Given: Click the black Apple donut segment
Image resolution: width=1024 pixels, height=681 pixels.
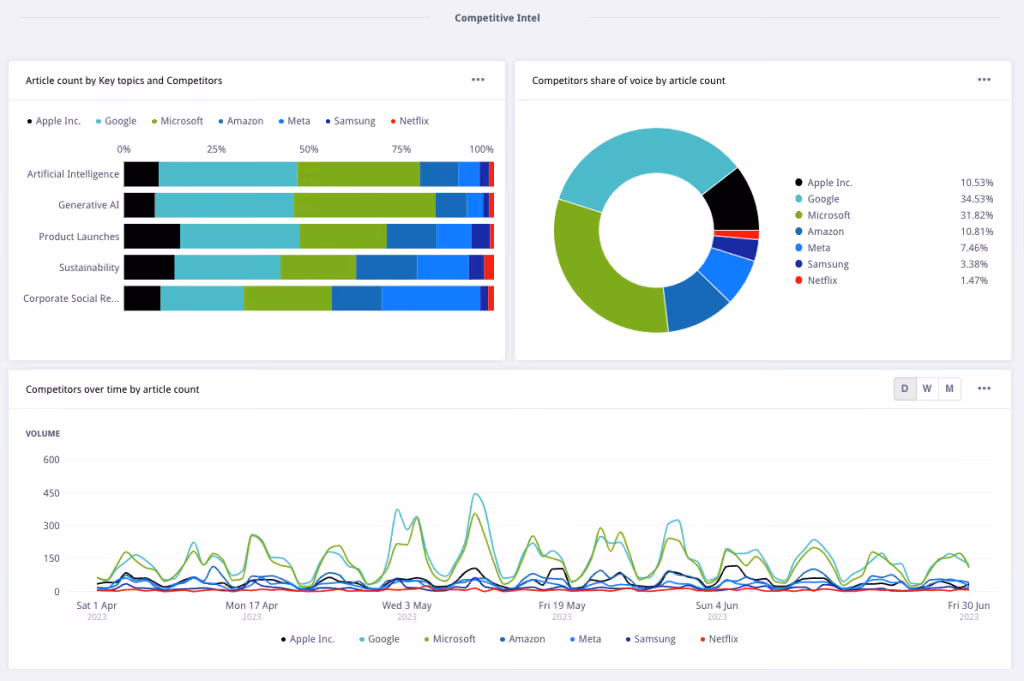Looking at the screenshot, I should click(x=735, y=201).
